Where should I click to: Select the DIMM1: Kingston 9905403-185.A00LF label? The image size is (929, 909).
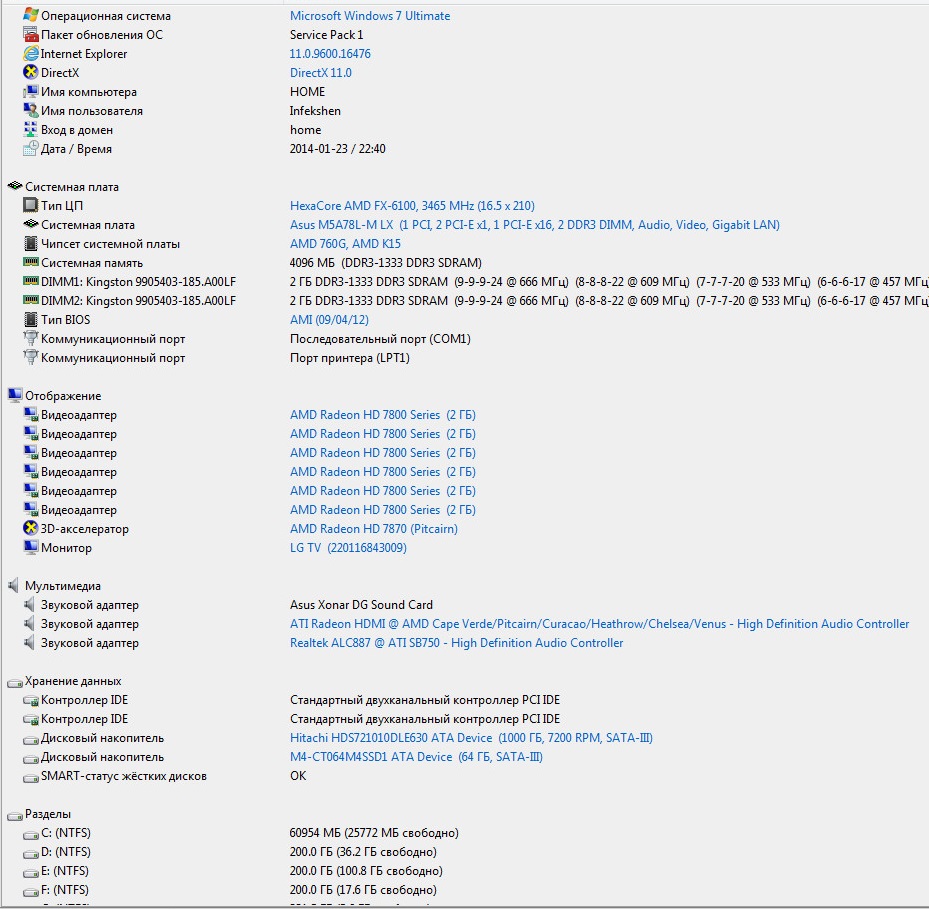tap(138, 281)
